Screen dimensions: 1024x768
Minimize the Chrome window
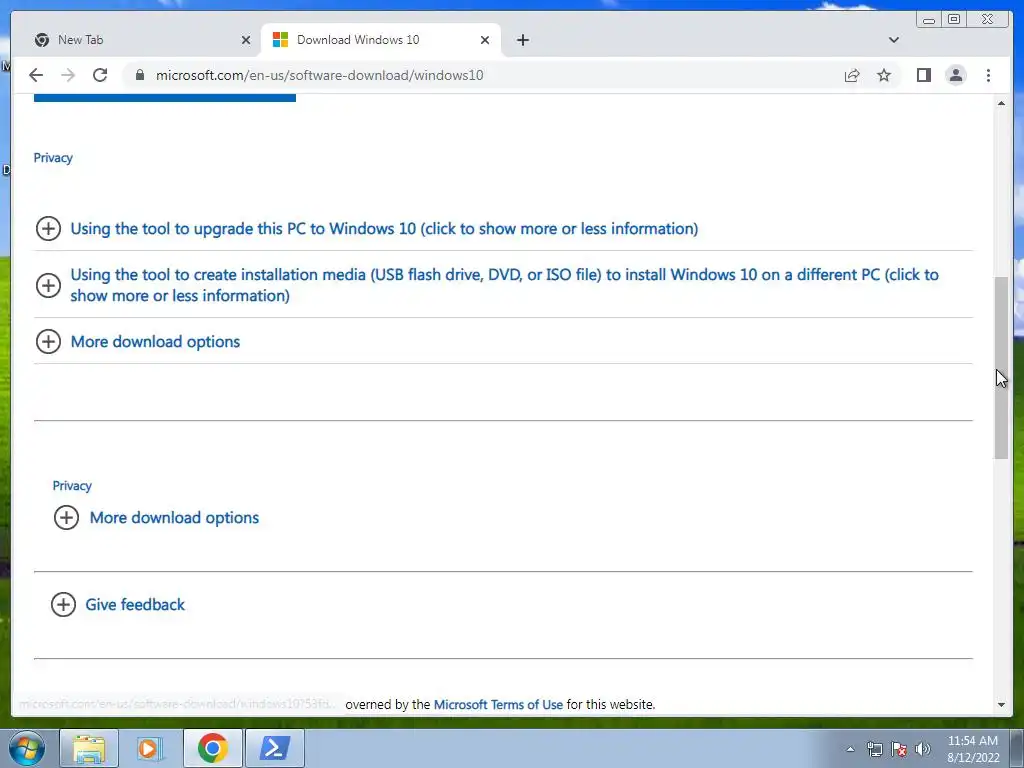(x=929, y=20)
